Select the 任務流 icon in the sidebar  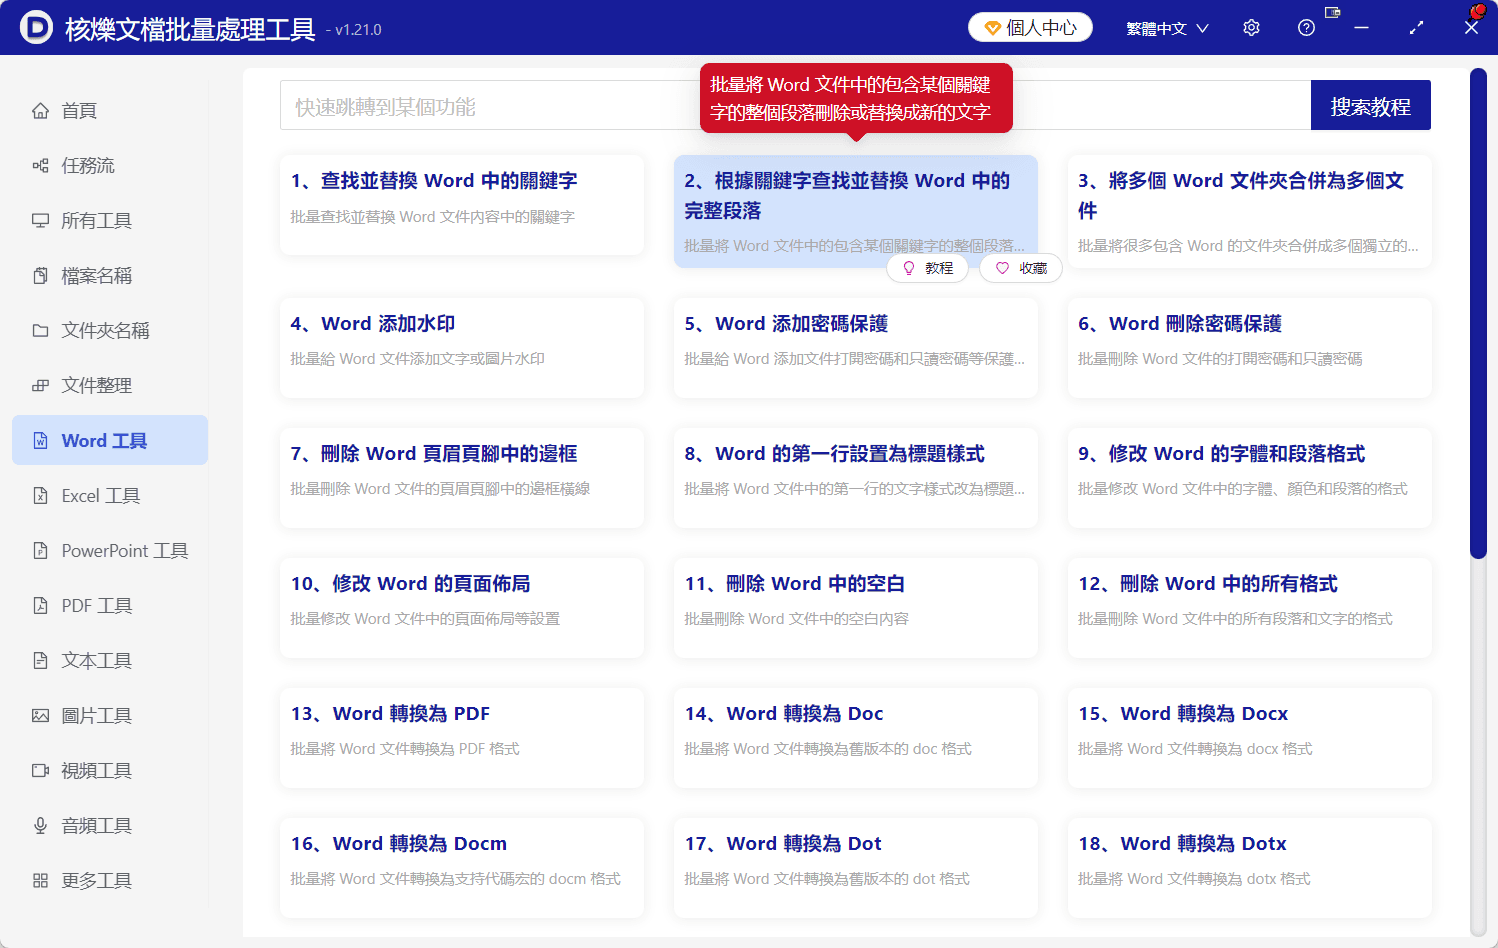tap(40, 165)
